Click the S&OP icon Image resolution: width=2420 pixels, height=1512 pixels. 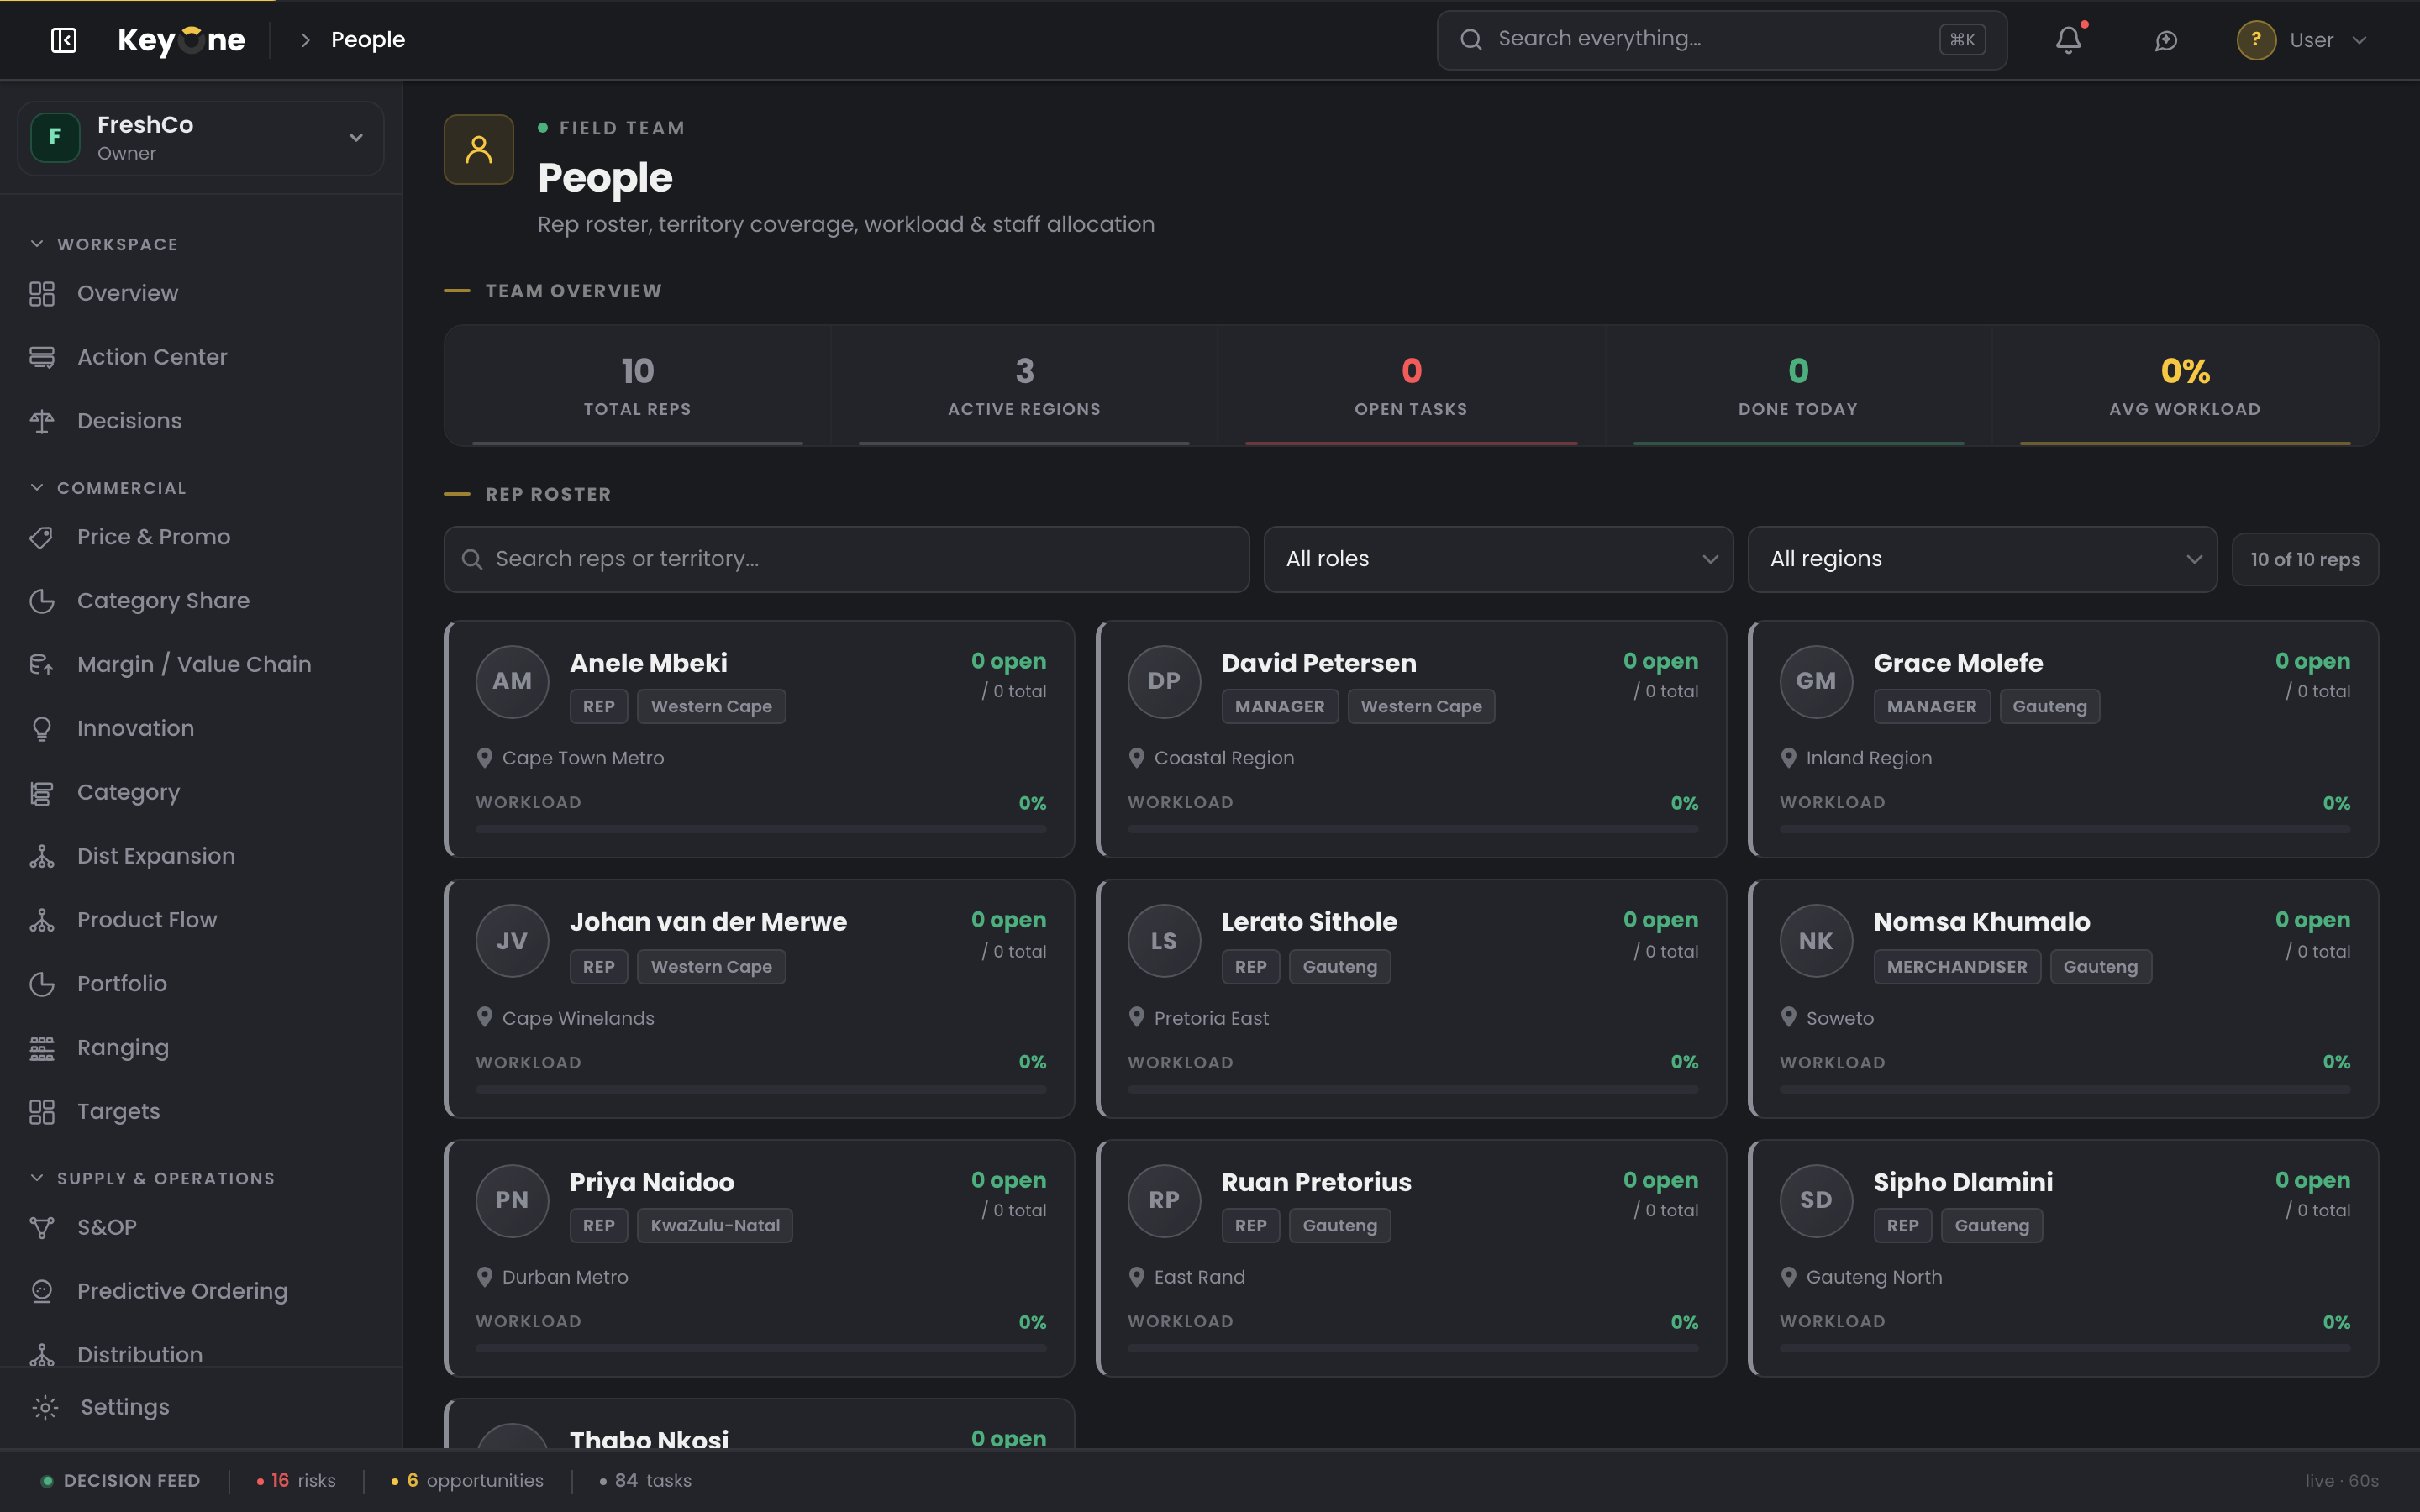[x=42, y=1228]
